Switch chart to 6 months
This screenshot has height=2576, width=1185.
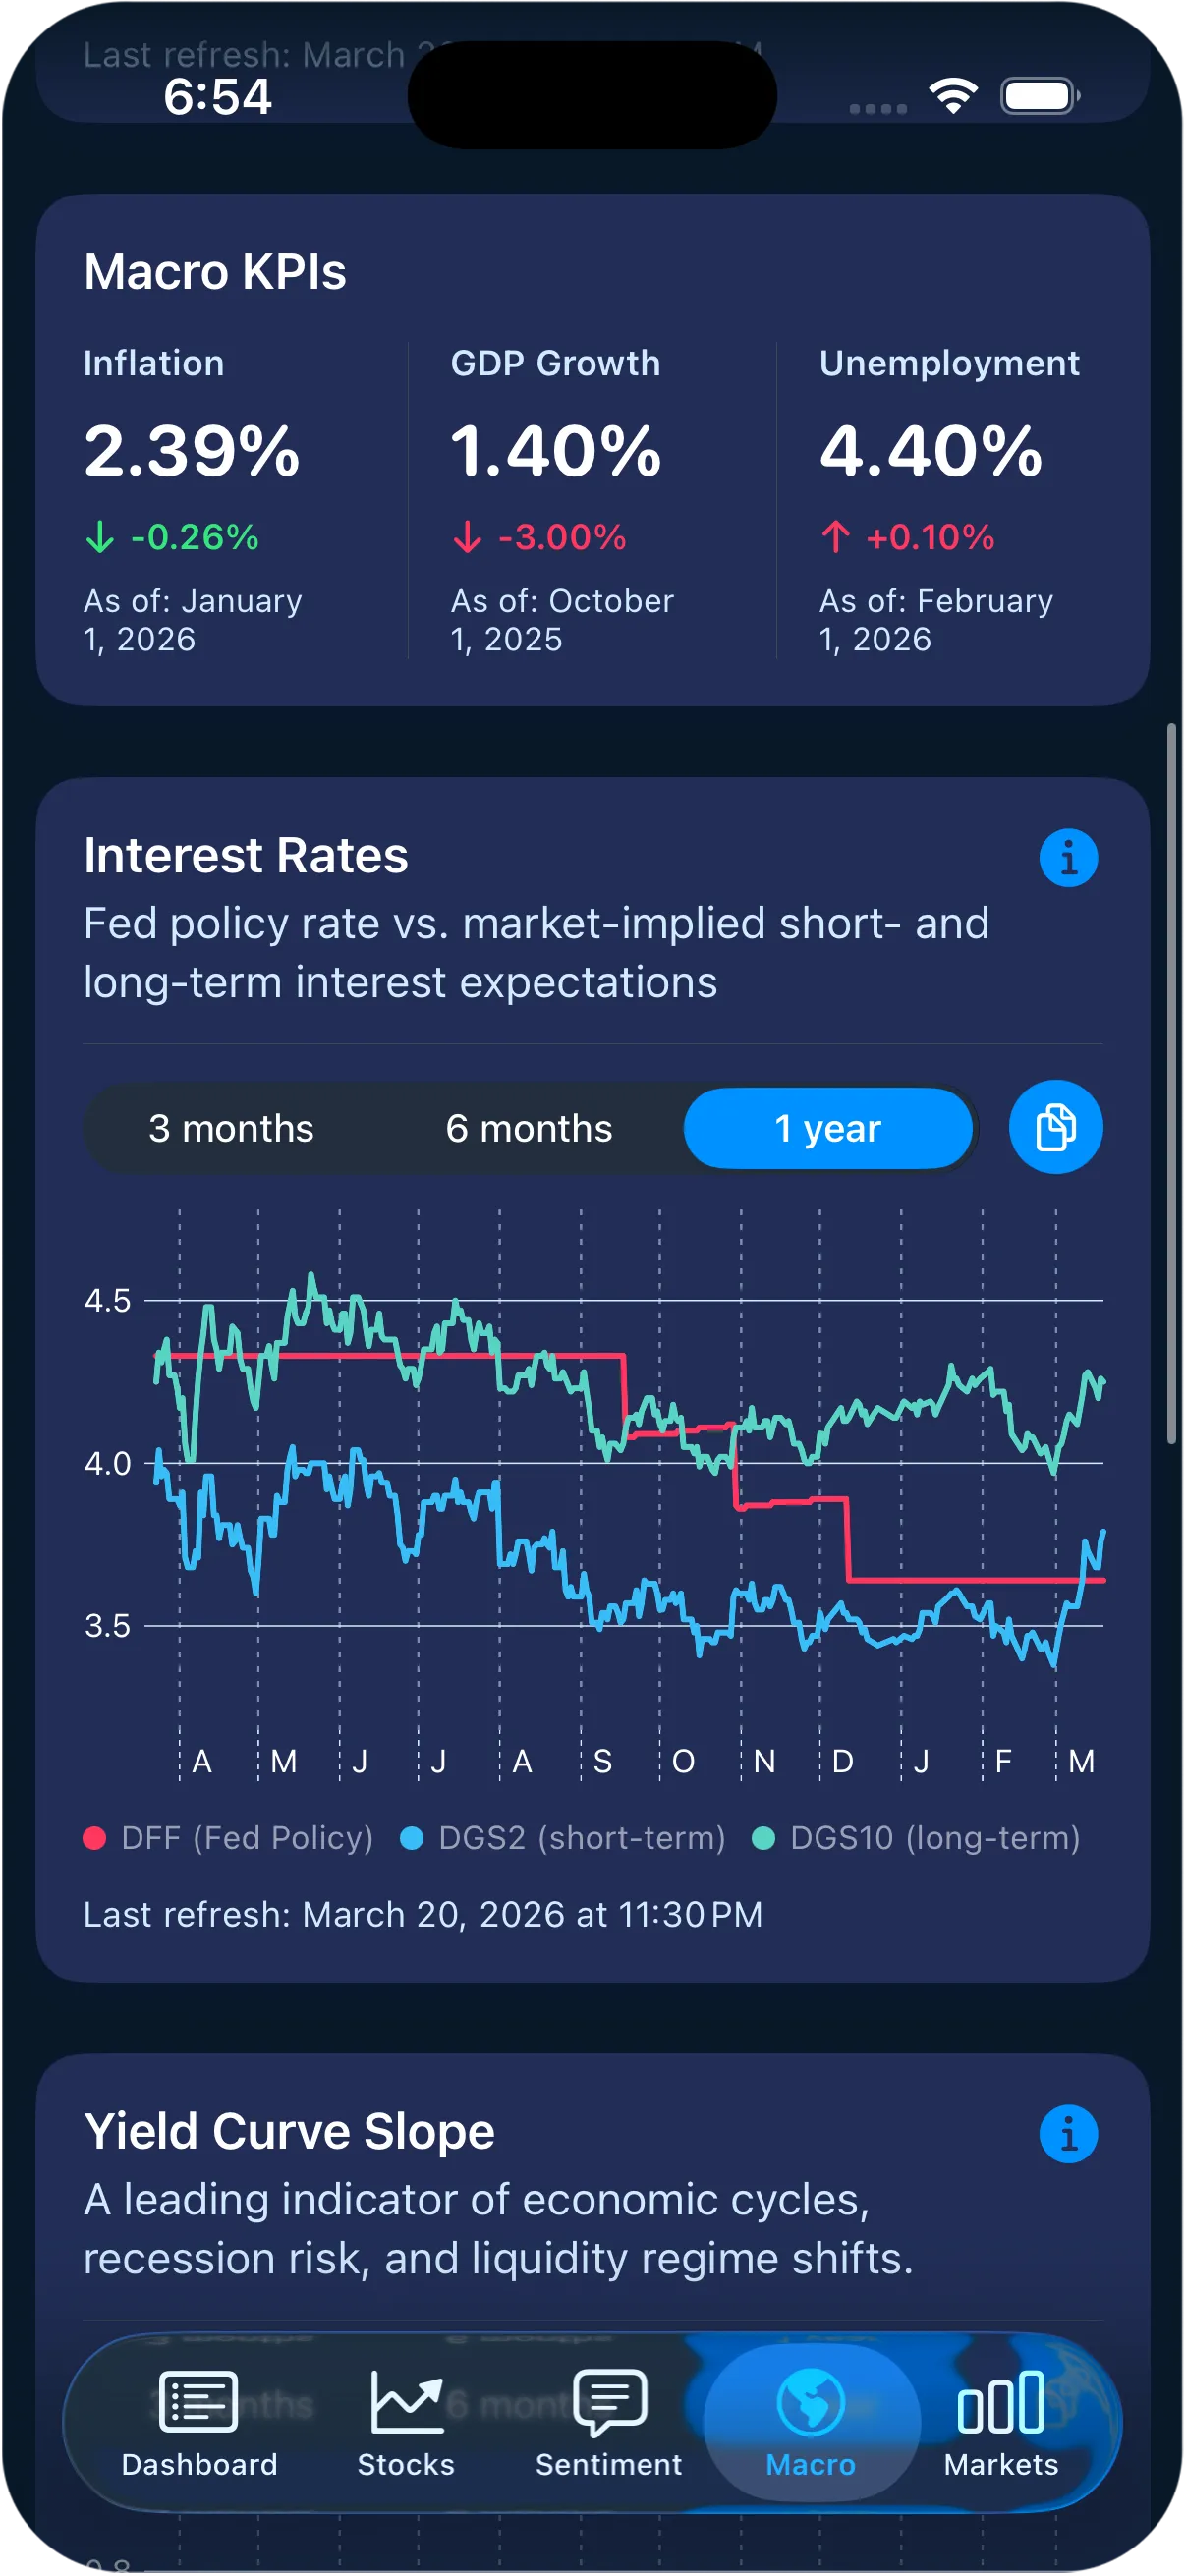[x=529, y=1128]
